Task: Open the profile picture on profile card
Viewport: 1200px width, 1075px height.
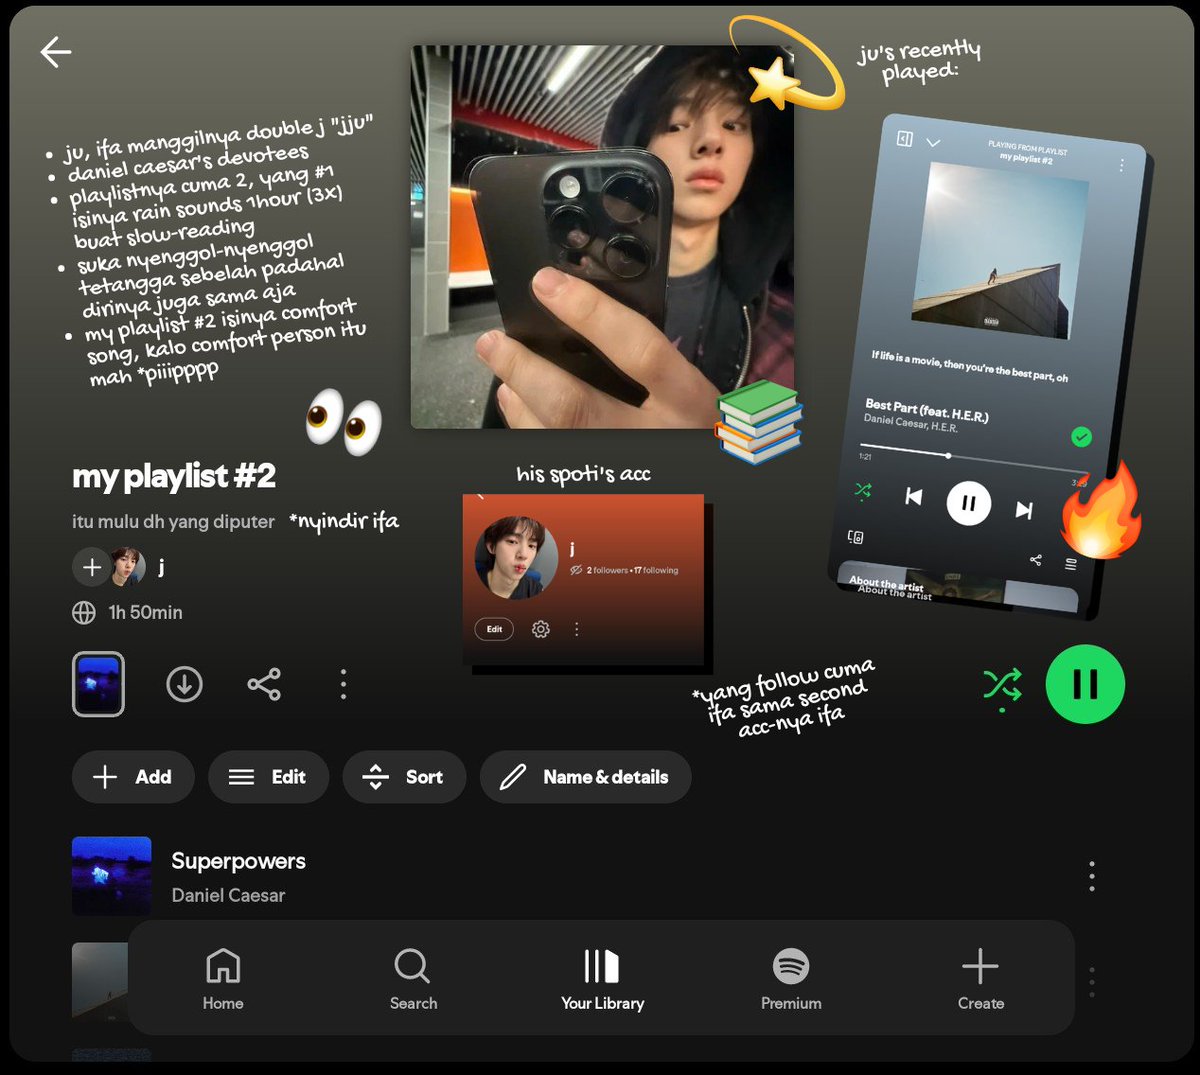Action: [x=516, y=558]
